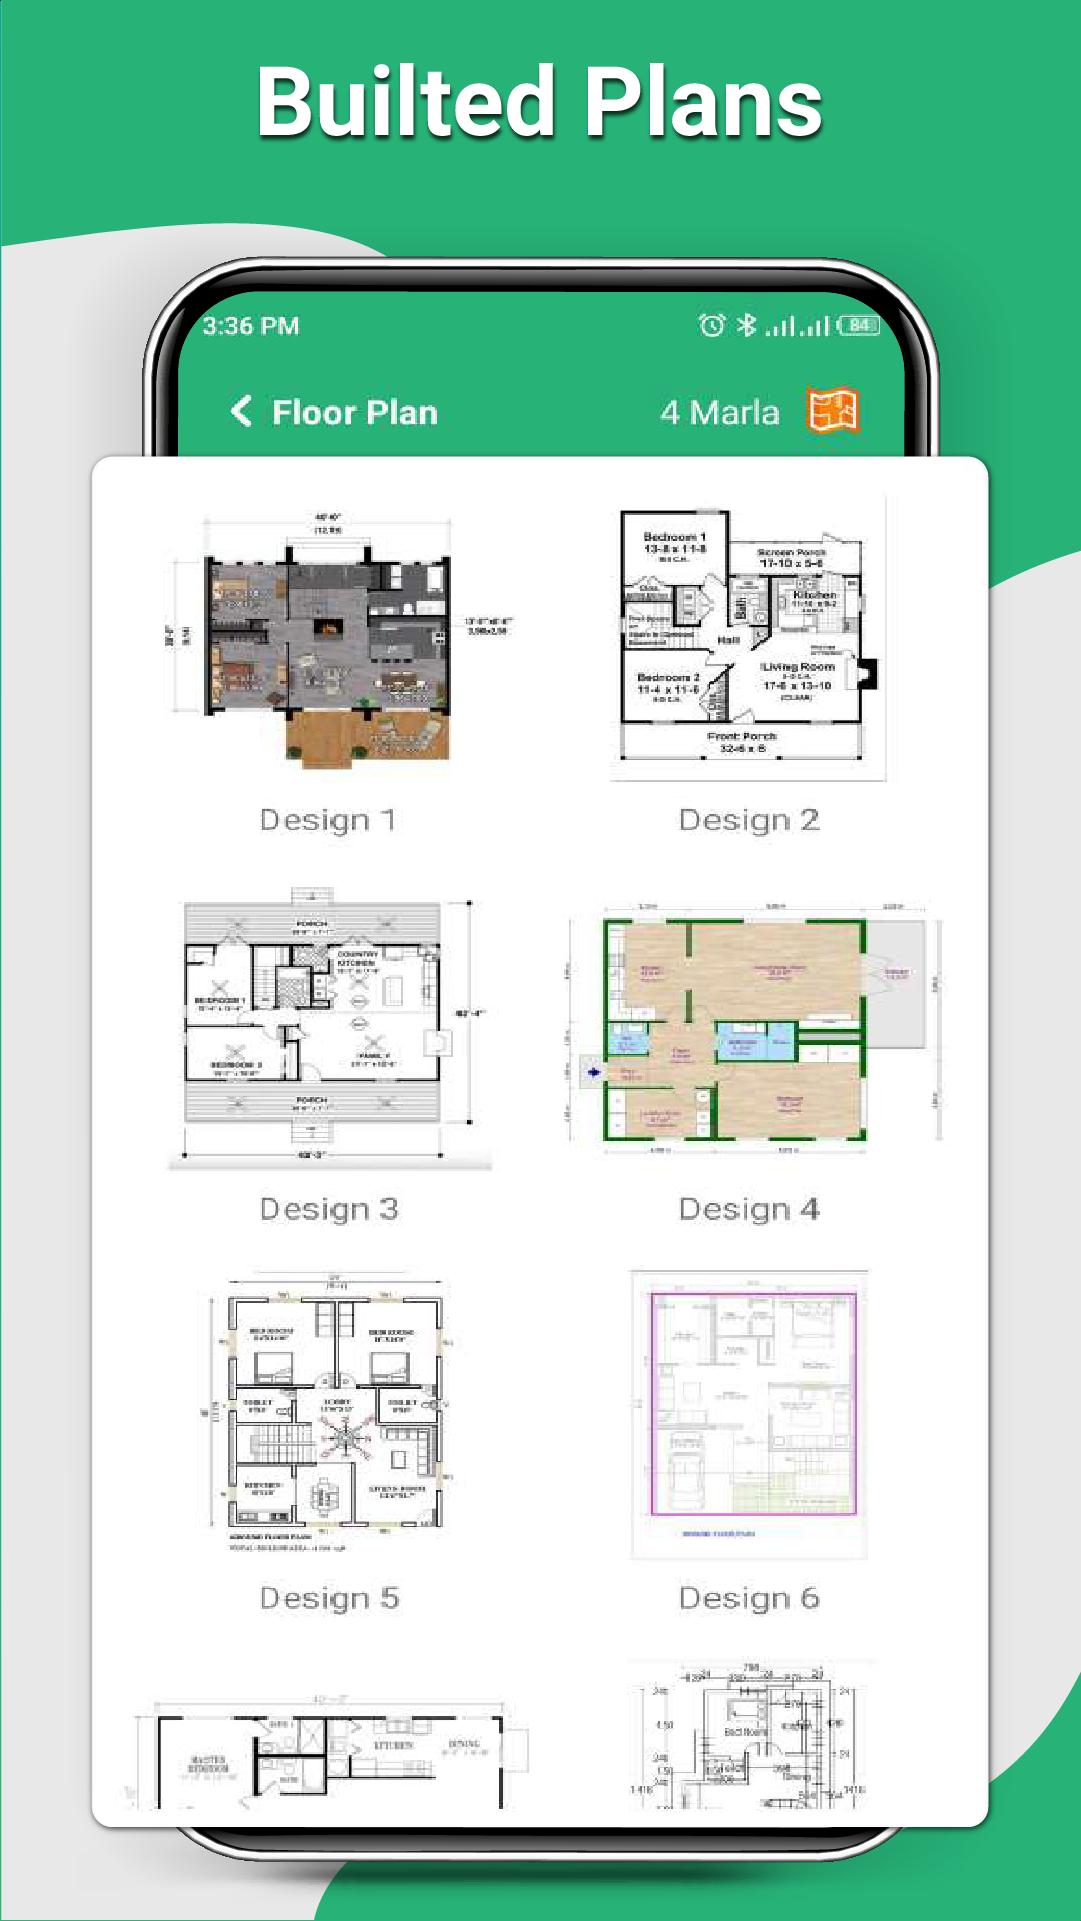This screenshot has width=1081, height=1921.
Task: Tap the battery indicator icon
Action: tap(858, 325)
